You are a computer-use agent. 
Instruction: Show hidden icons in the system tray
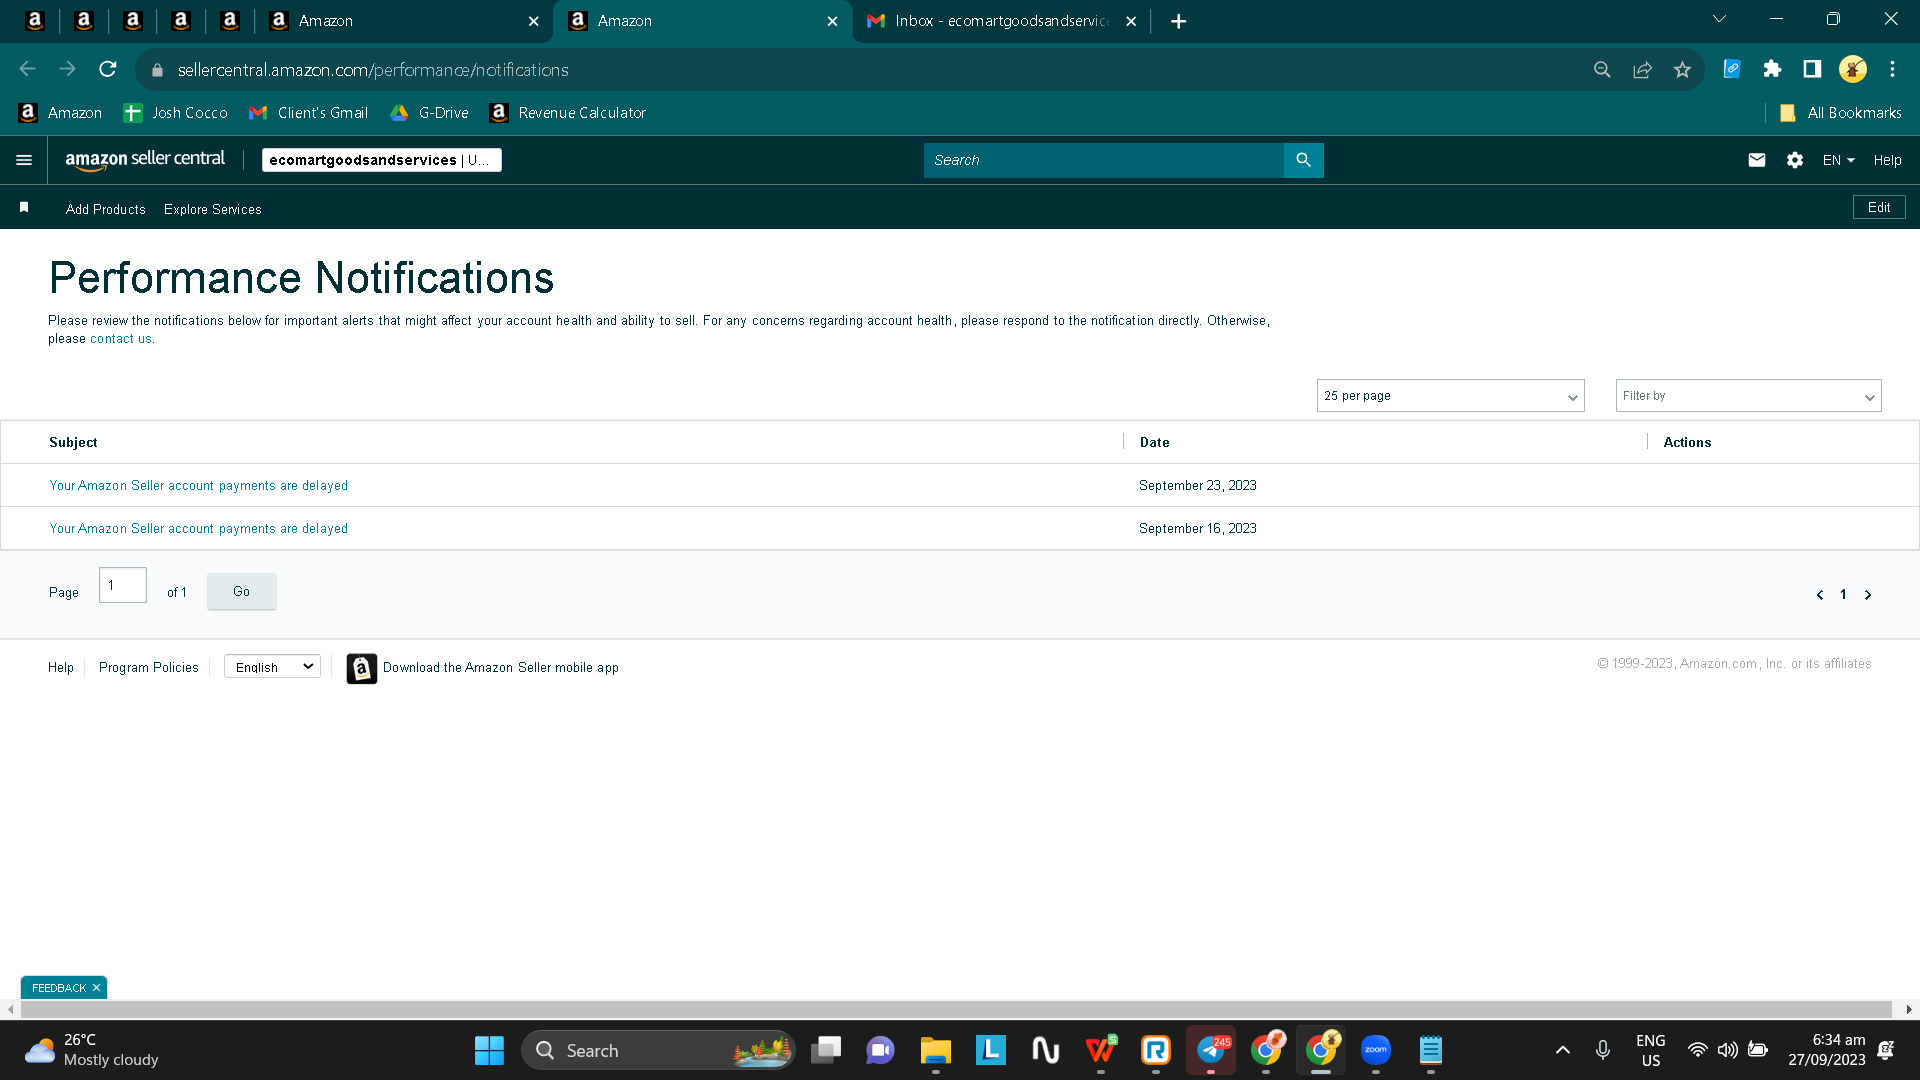(x=1563, y=1050)
